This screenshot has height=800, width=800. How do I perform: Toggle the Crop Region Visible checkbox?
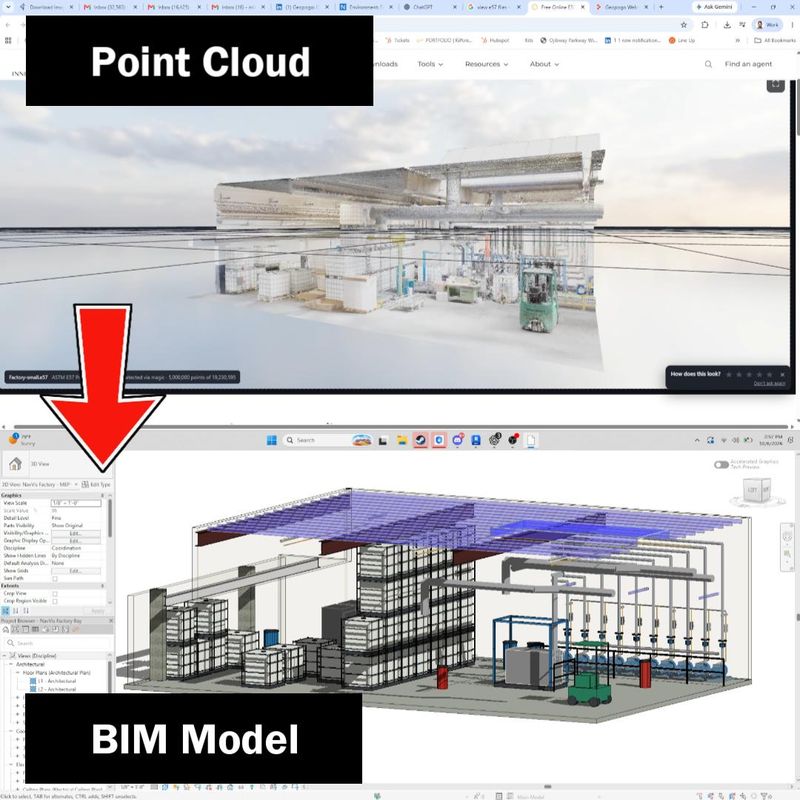point(55,601)
